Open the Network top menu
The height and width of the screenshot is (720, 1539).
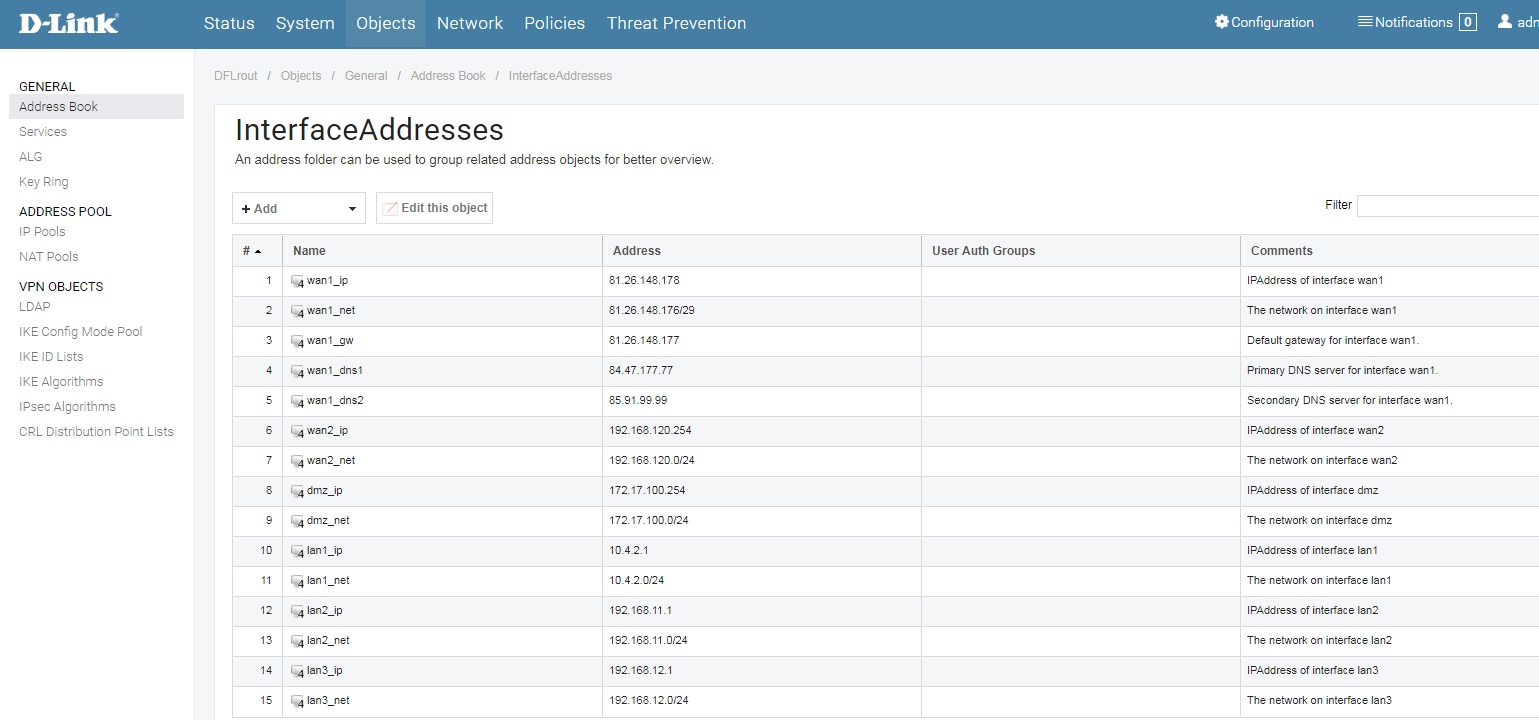[469, 23]
